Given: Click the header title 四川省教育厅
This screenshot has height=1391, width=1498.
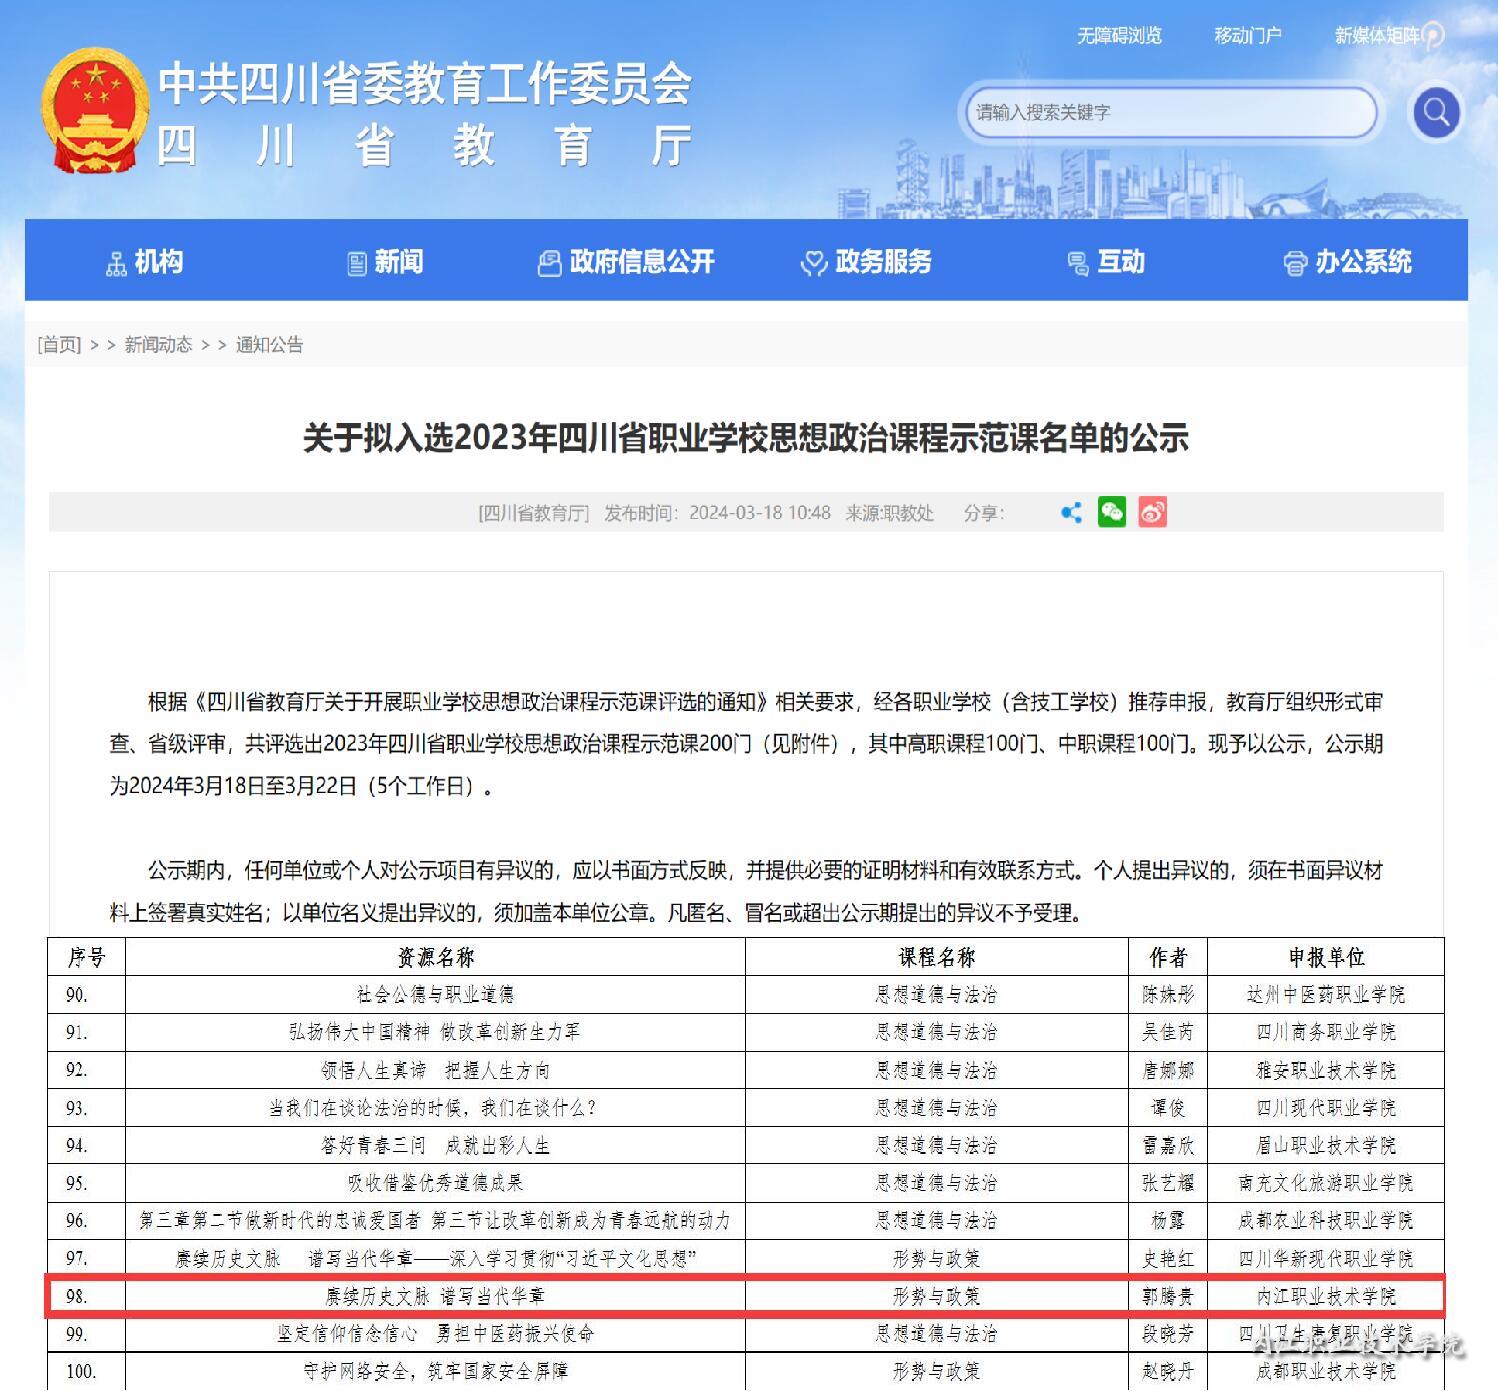Looking at the screenshot, I should pyautogui.click(x=425, y=146).
